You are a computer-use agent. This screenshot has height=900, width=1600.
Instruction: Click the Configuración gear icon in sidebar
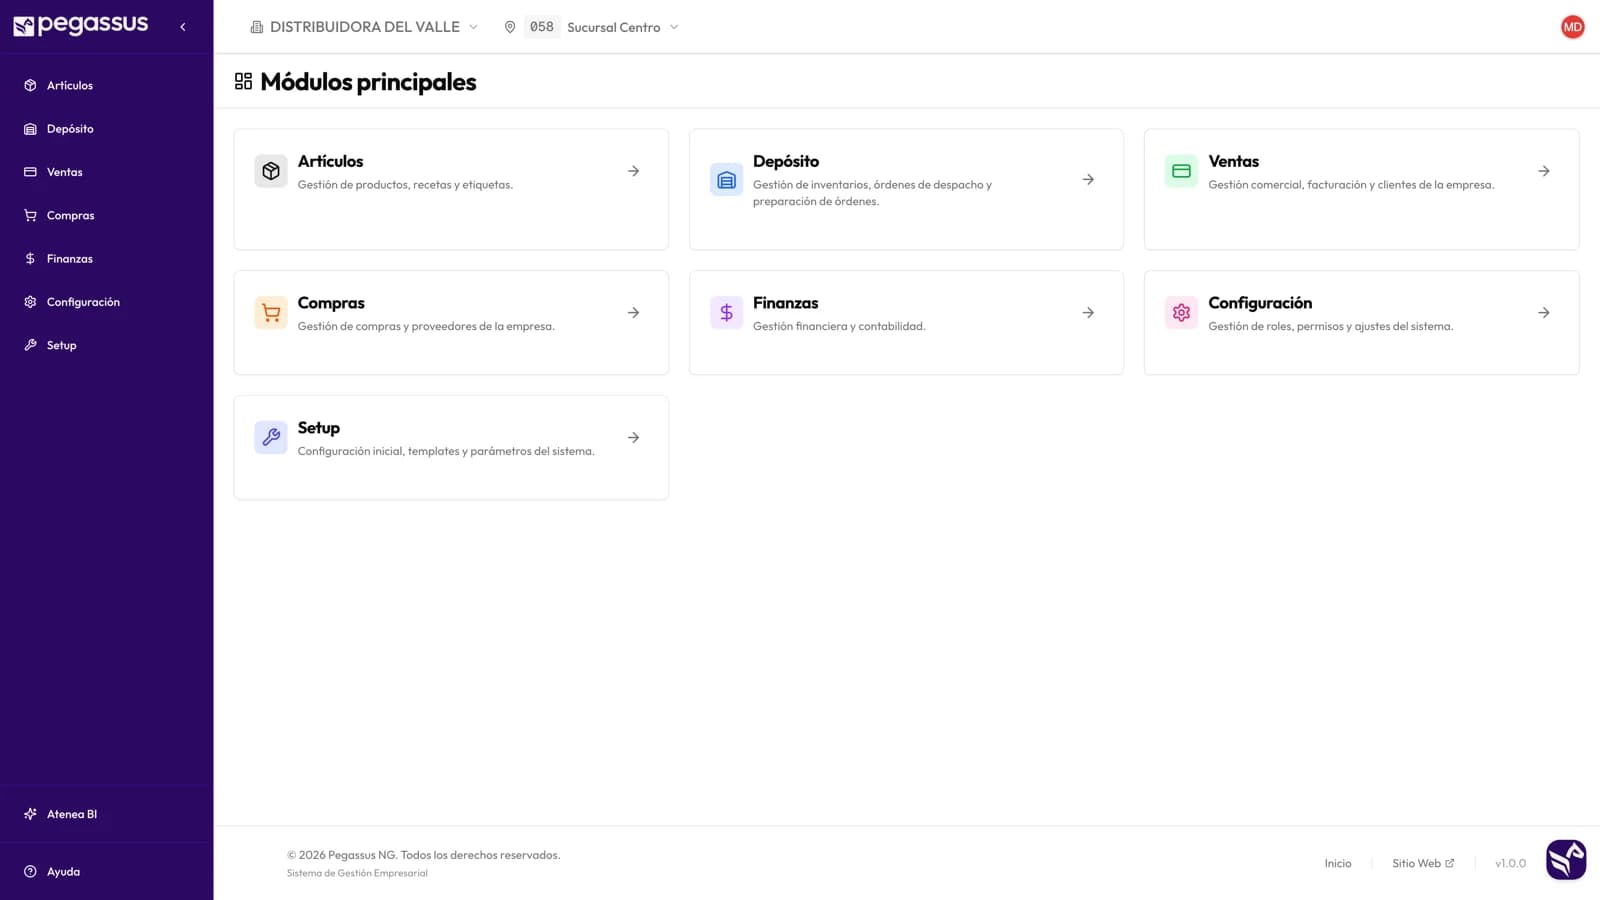click(x=30, y=302)
